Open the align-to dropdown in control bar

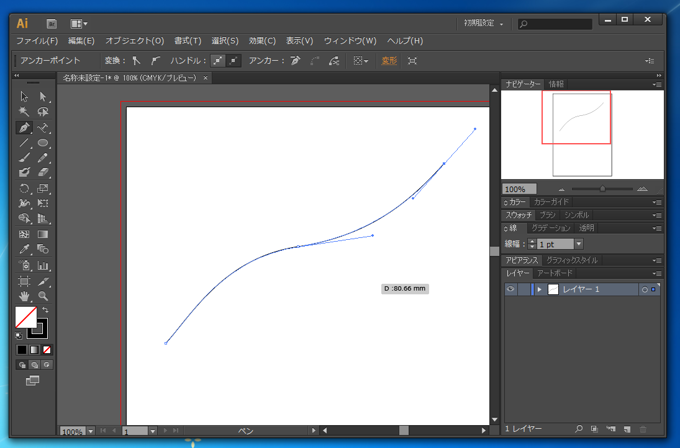point(360,61)
